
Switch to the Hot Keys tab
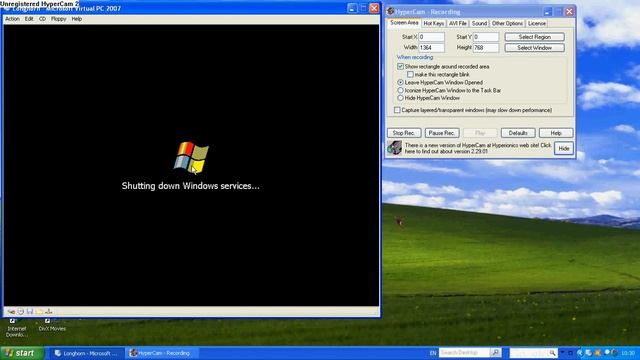point(433,23)
